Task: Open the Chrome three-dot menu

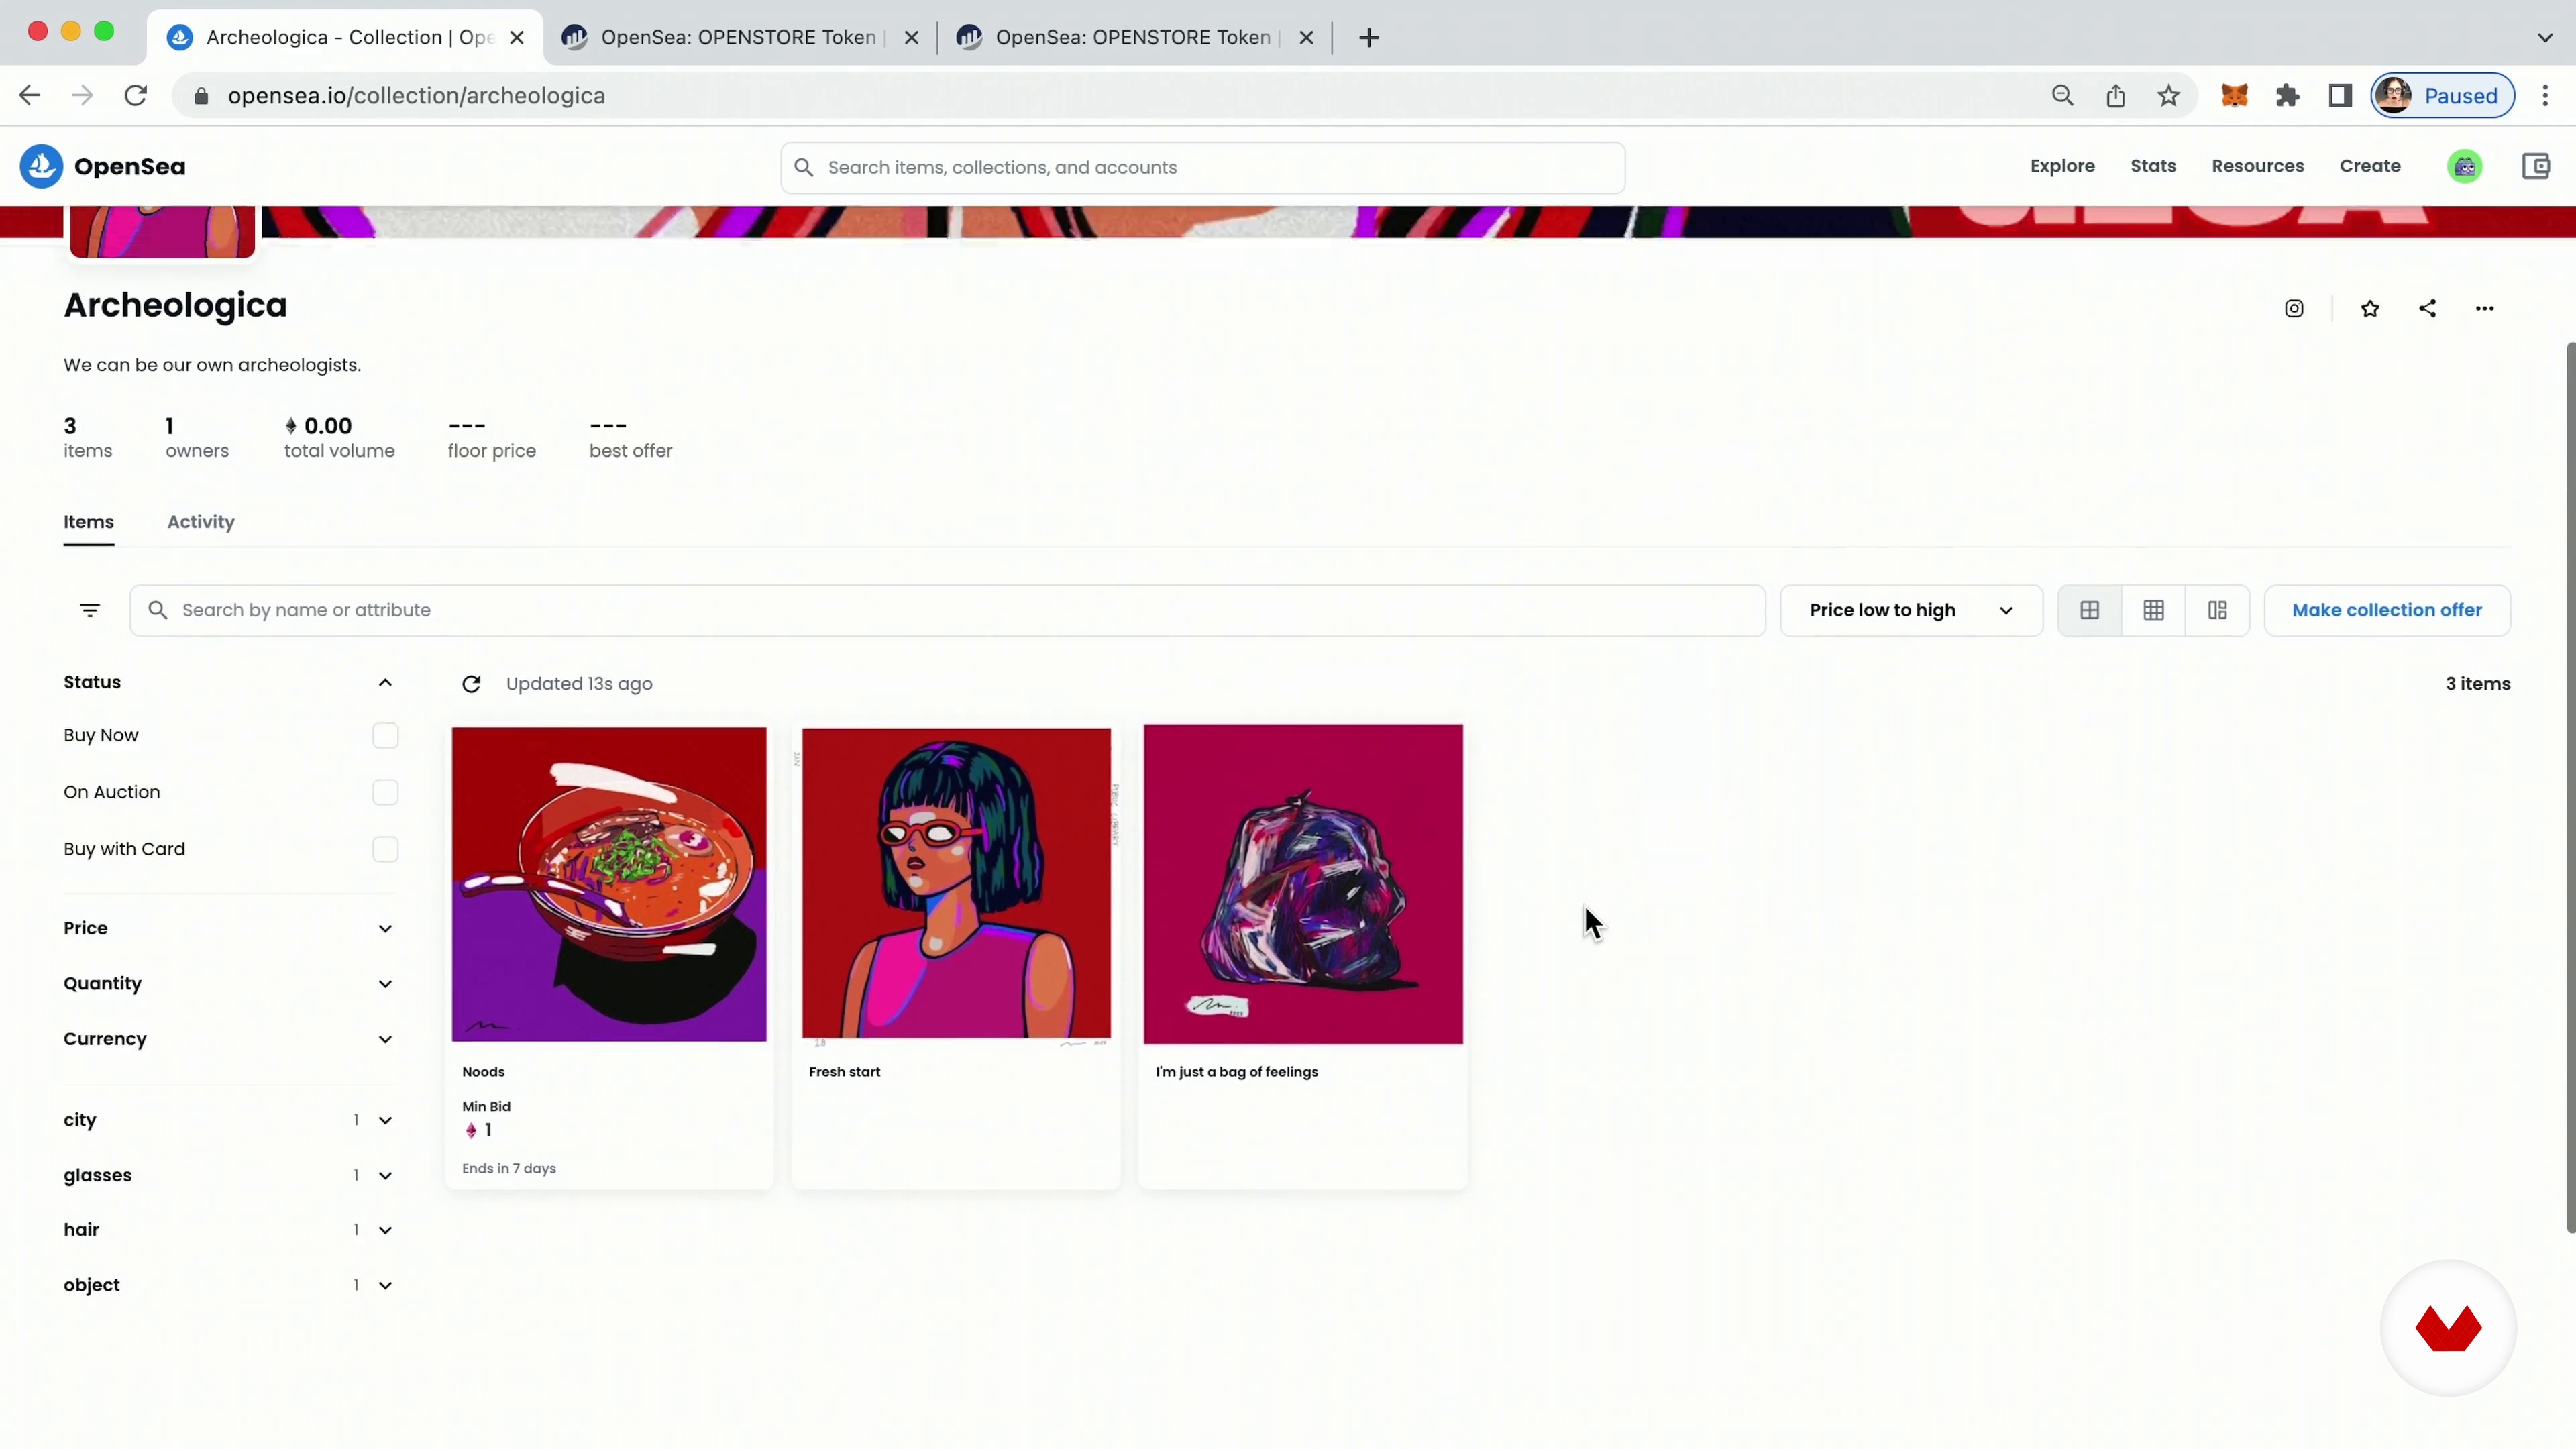Action: click(x=2546, y=96)
